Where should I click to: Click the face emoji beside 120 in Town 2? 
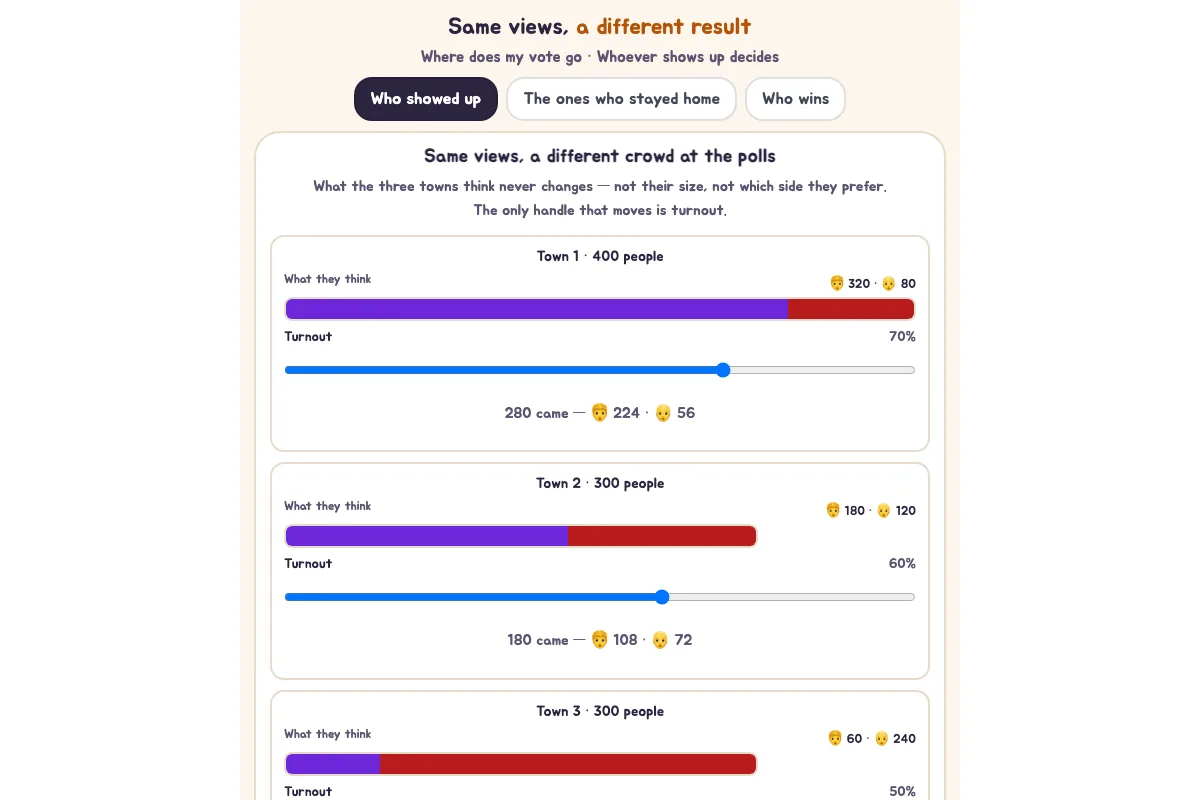click(x=883, y=510)
